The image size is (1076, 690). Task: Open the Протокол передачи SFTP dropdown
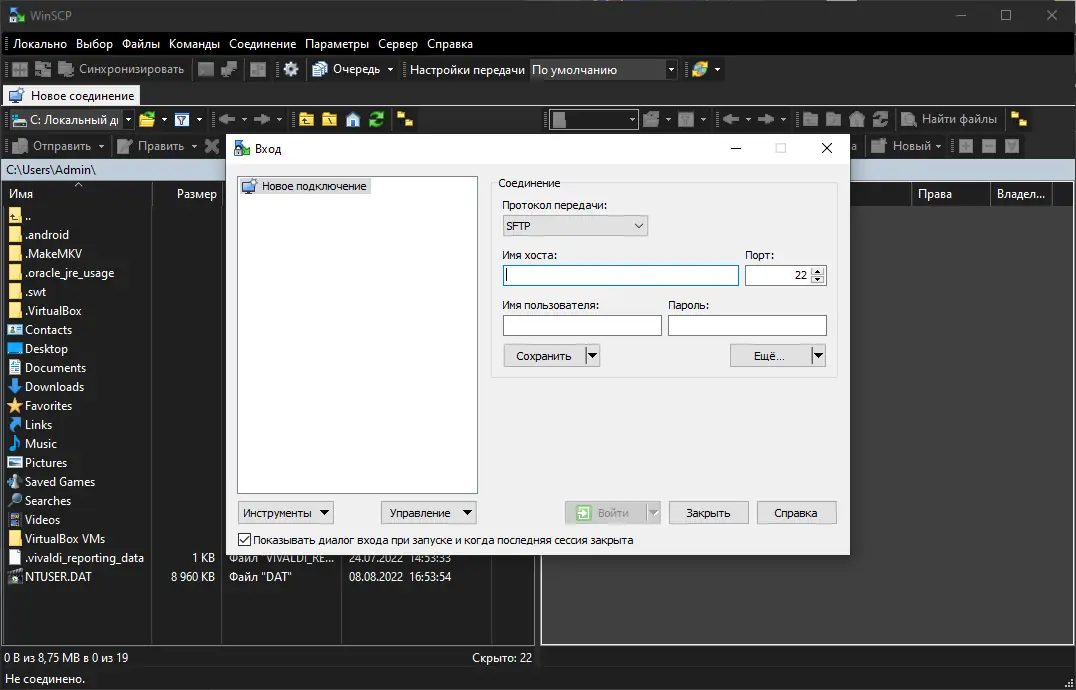(575, 225)
